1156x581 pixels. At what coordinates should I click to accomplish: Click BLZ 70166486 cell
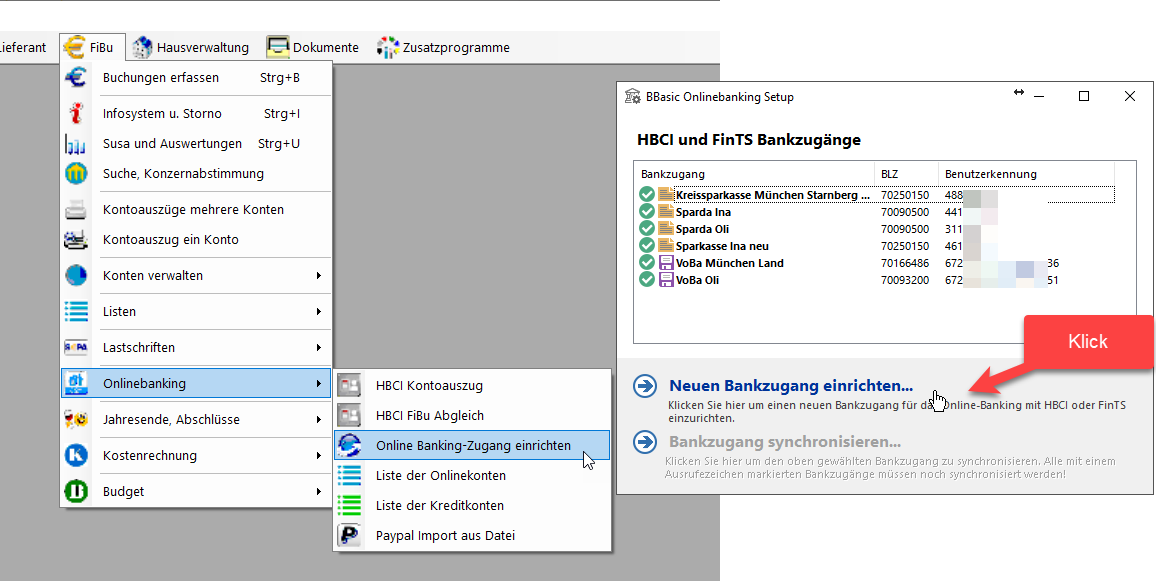905,263
